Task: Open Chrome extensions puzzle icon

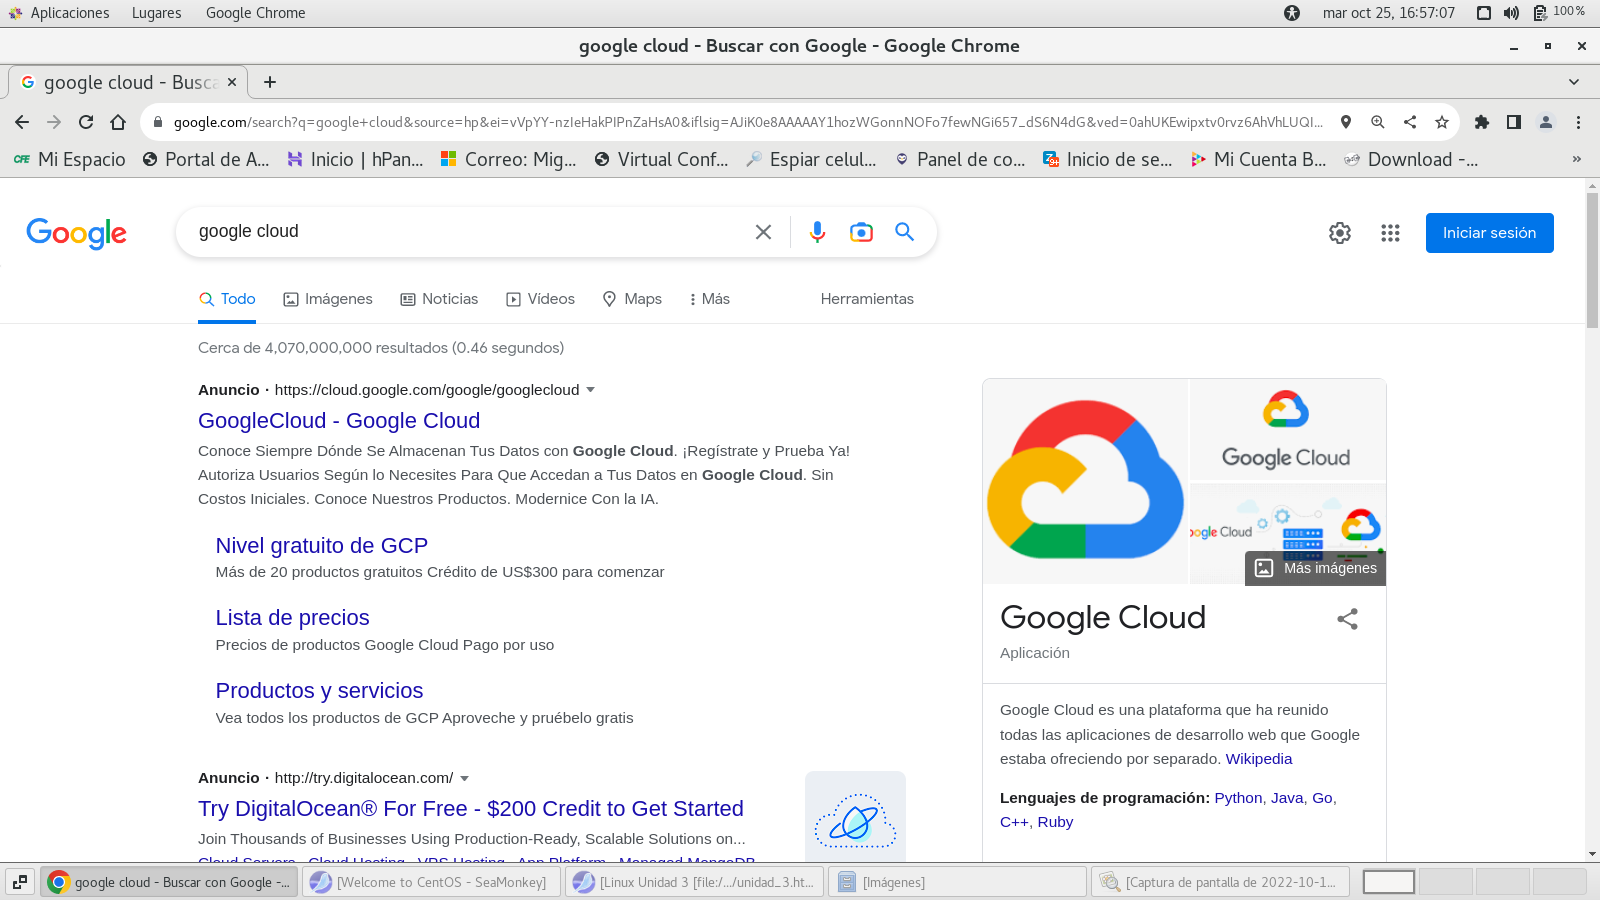Action: (x=1482, y=122)
